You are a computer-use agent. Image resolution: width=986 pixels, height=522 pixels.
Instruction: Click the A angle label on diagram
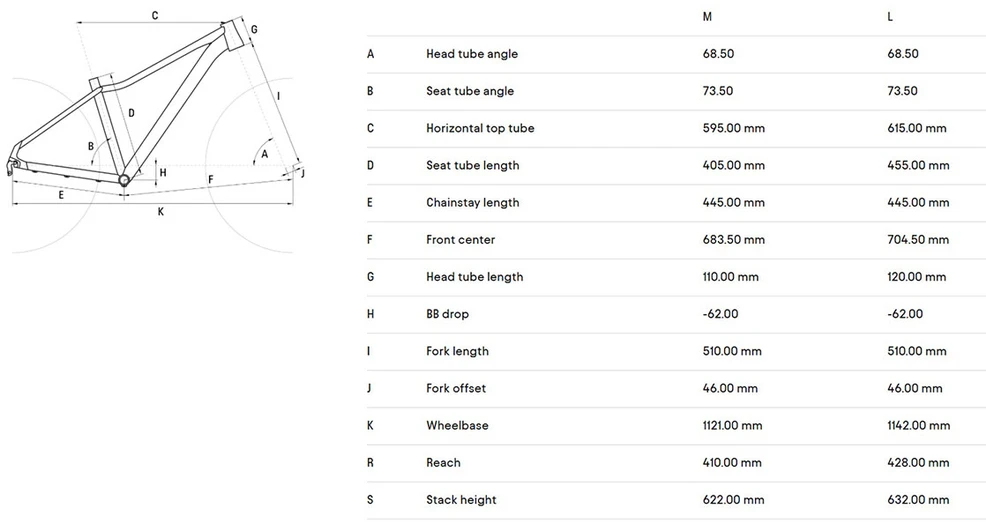(x=265, y=154)
